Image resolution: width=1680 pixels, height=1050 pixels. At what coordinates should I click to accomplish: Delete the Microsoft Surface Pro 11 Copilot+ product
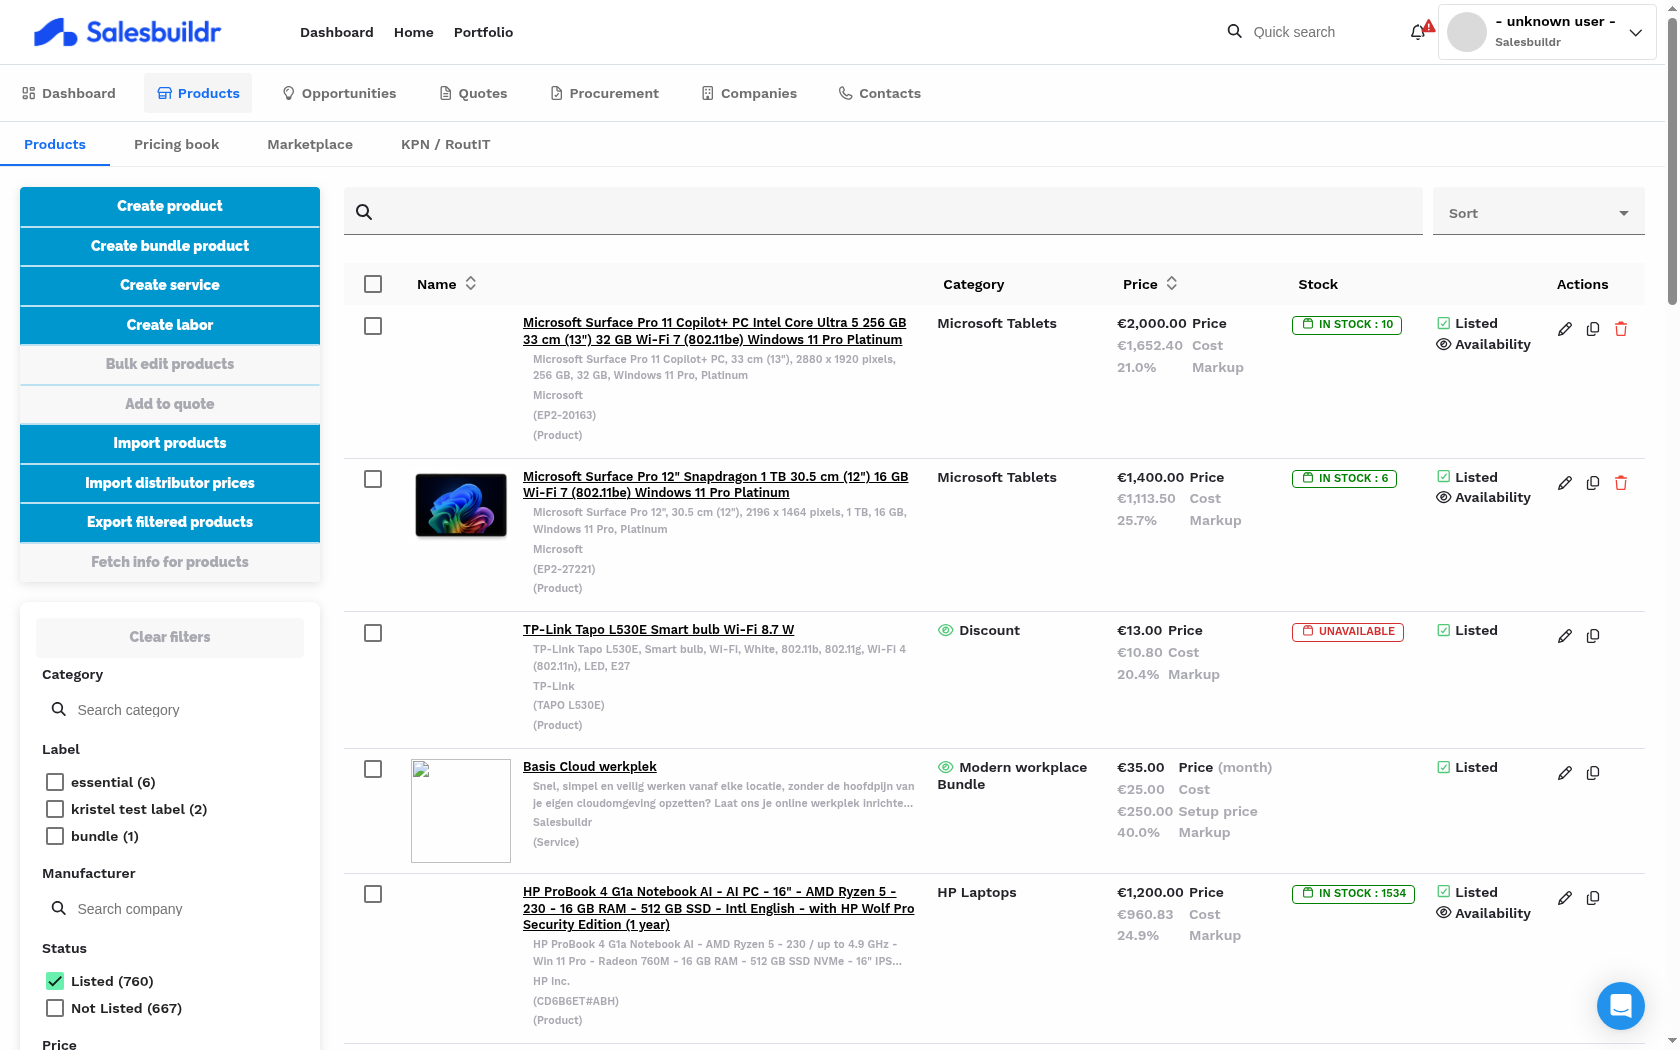click(1621, 329)
